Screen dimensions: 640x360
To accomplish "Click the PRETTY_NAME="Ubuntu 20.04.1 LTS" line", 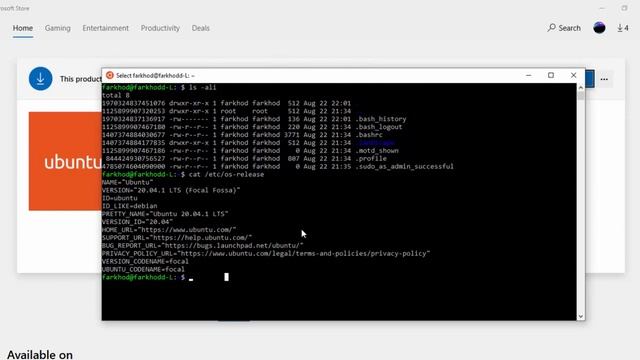I will coord(165,214).
